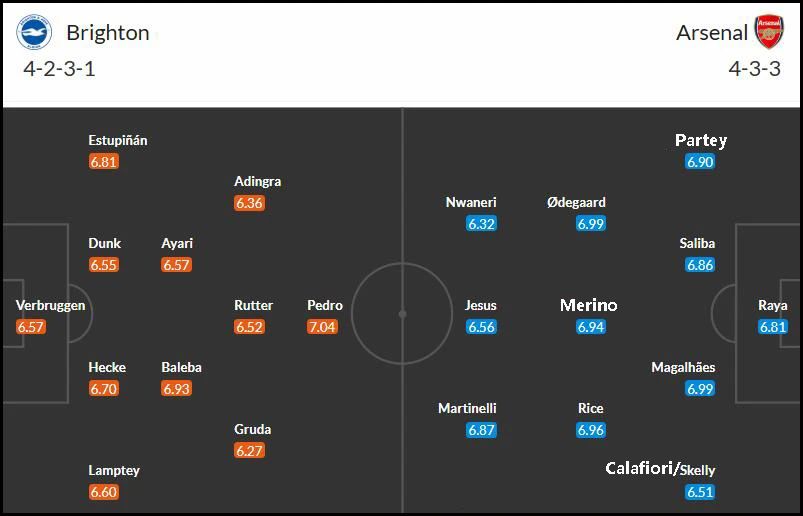
Task: Click the Arsenal club crest icon
Action: (x=769, y=32)
